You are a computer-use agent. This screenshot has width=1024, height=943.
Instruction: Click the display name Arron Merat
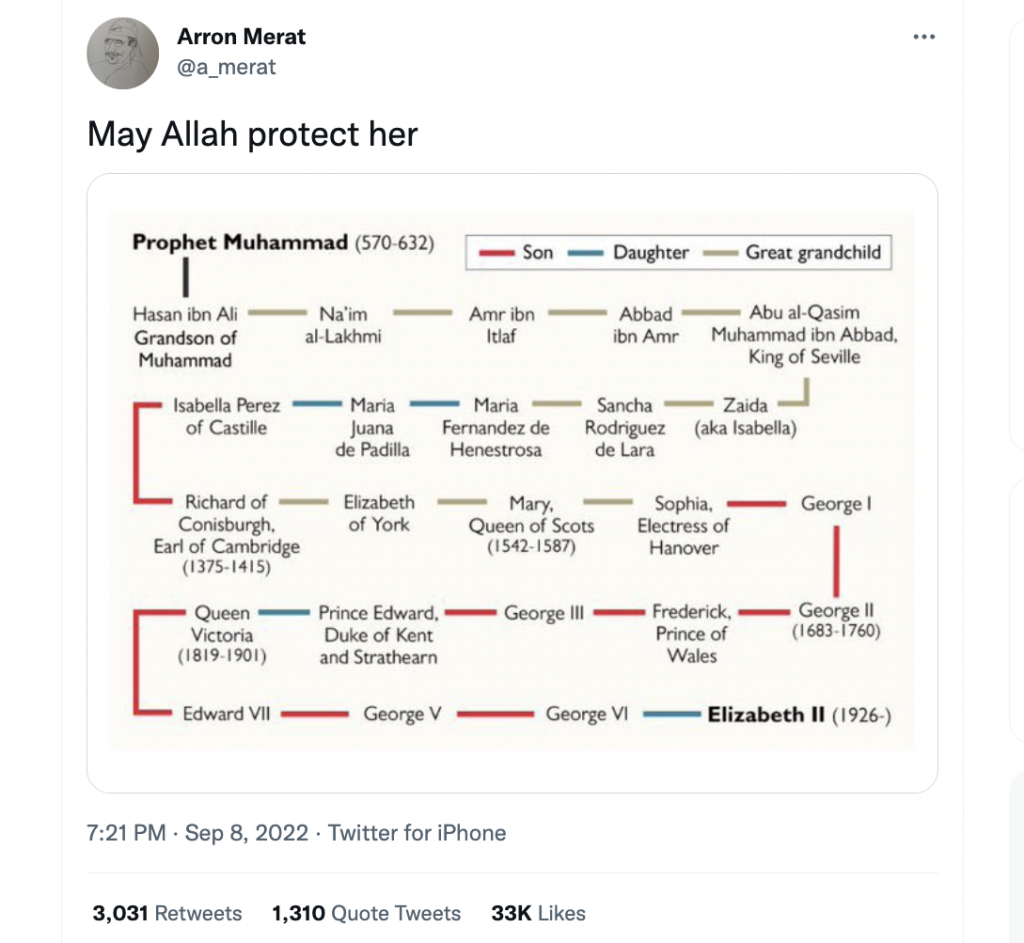241,37
